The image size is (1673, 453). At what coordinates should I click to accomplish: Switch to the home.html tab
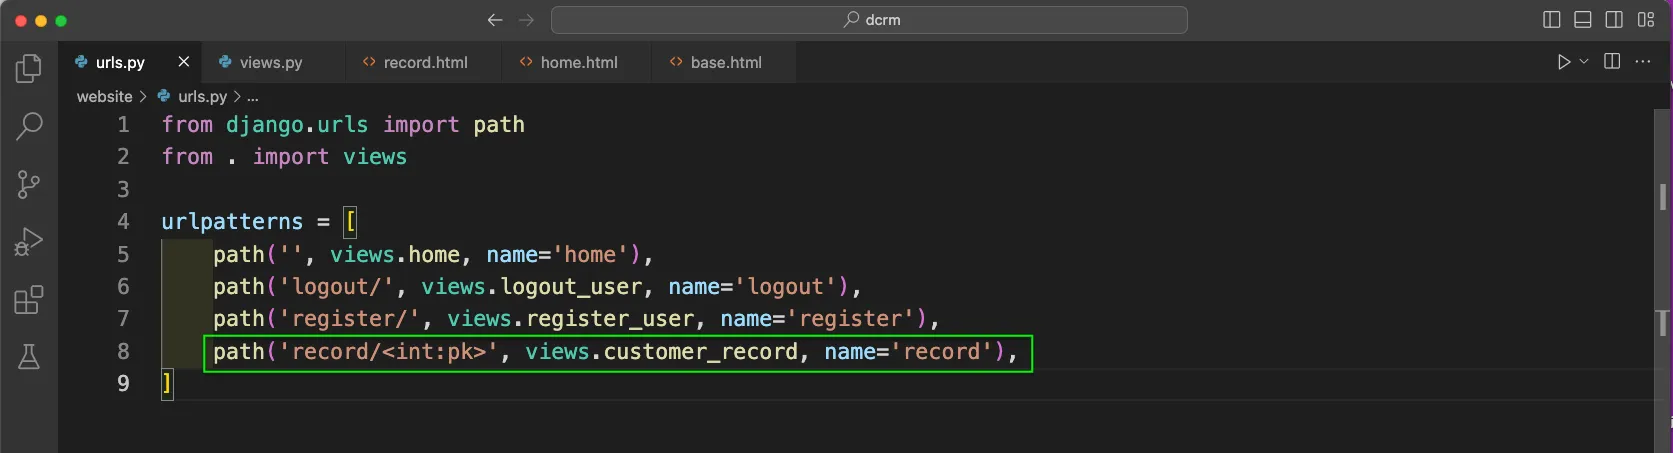pos(579,62)
